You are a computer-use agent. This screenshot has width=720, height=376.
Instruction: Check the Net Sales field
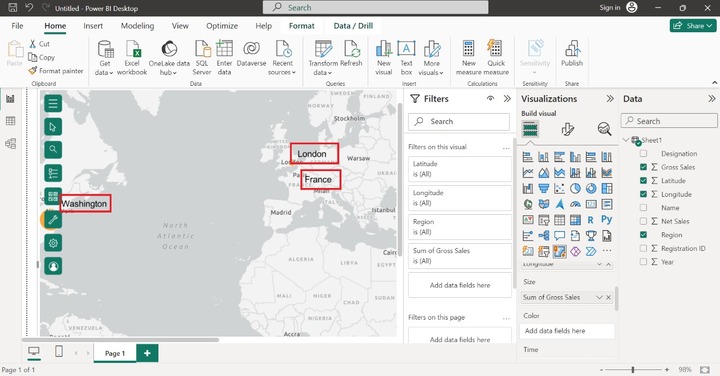643,221
